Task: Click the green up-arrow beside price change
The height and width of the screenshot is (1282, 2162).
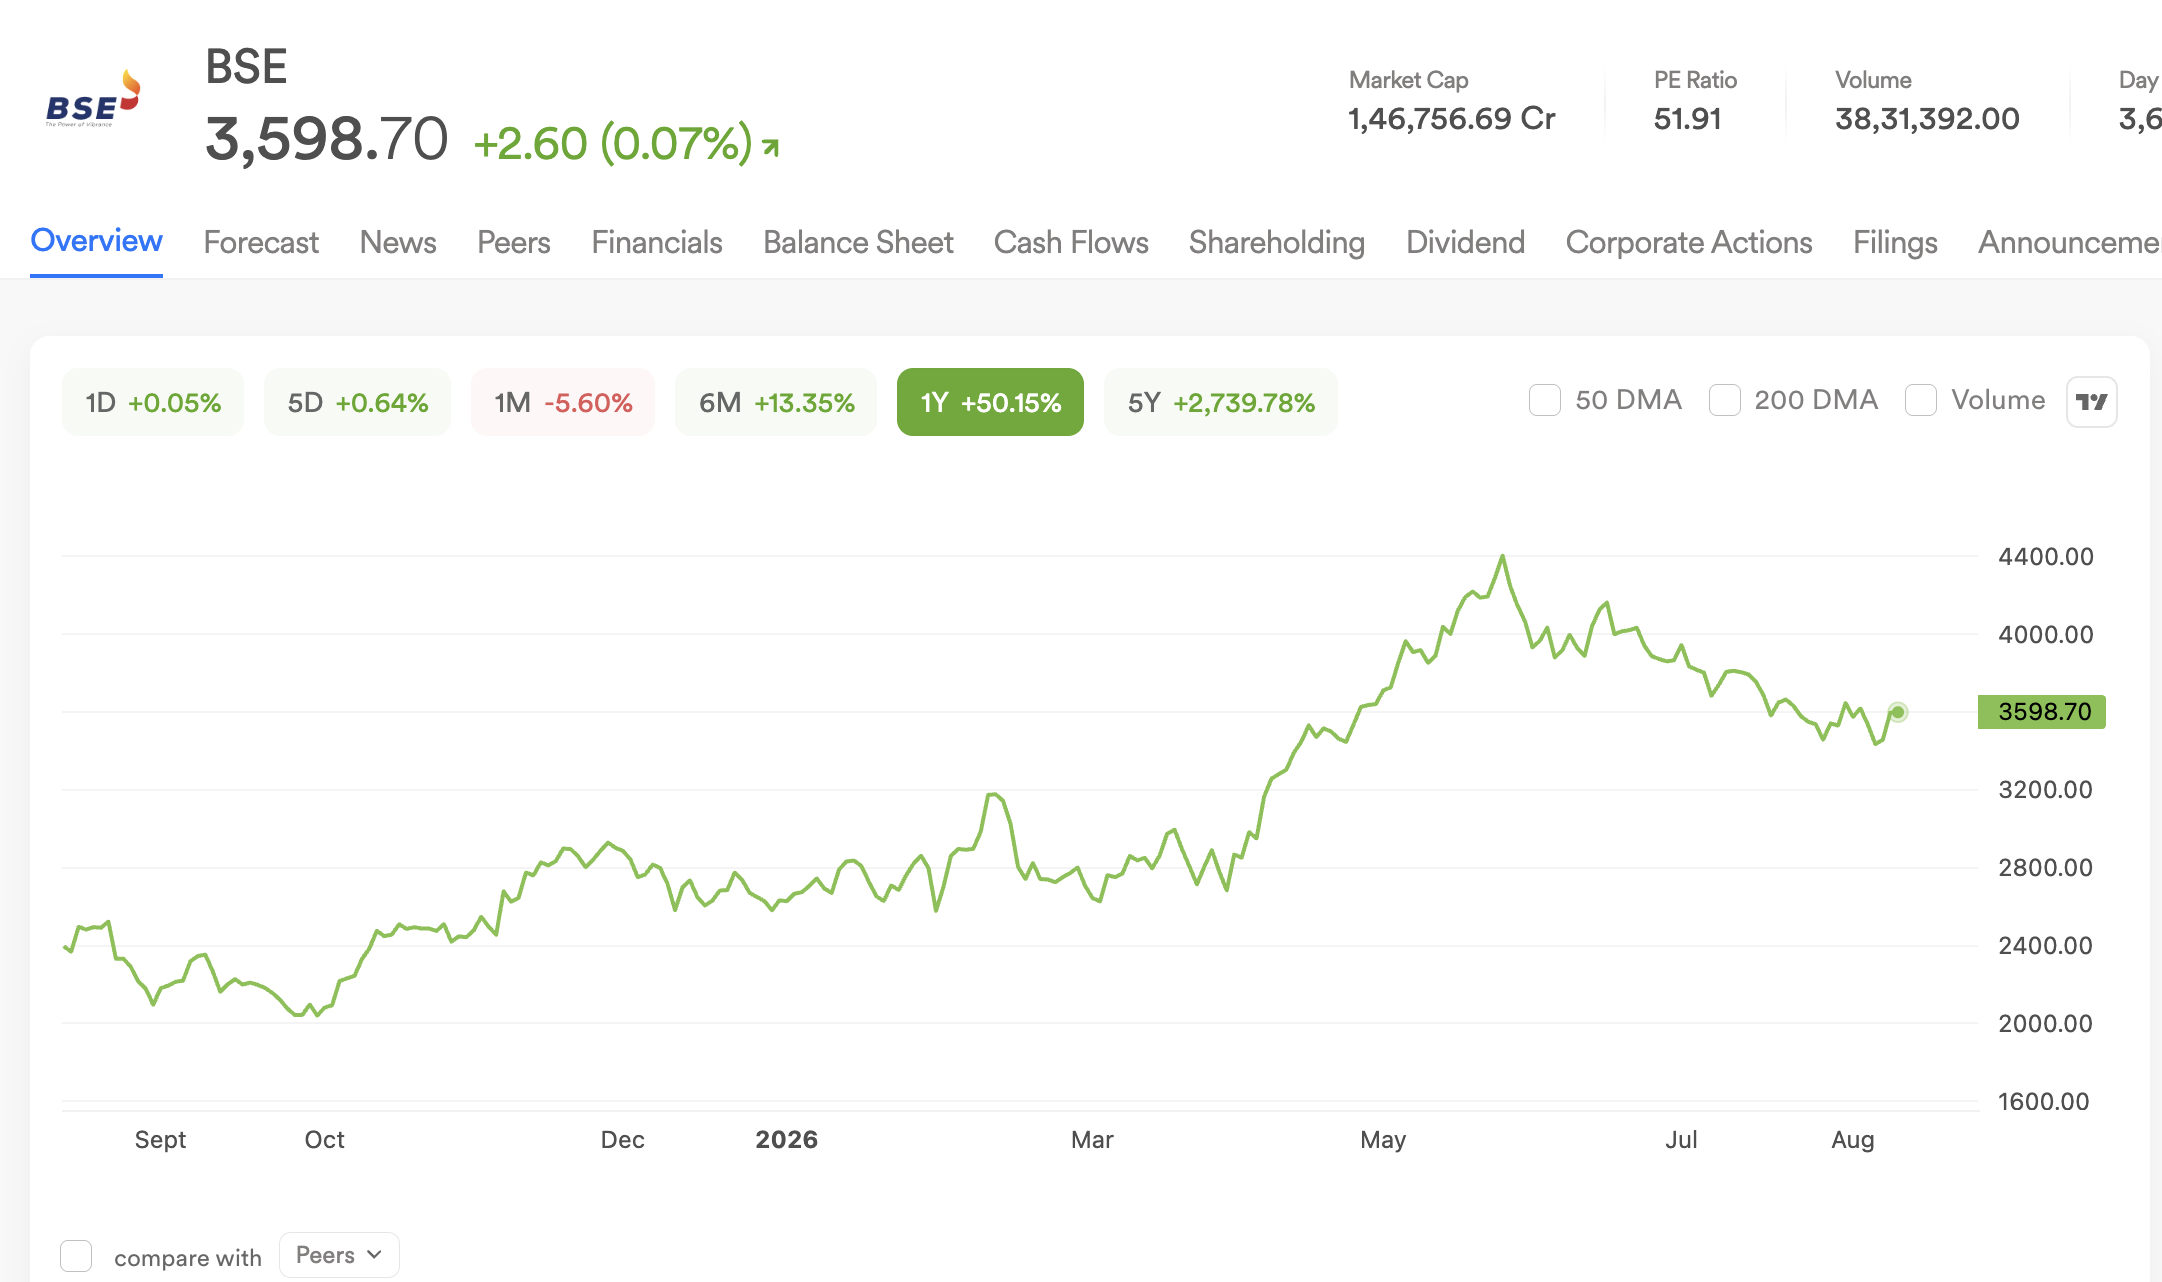Action: point(770,147)
